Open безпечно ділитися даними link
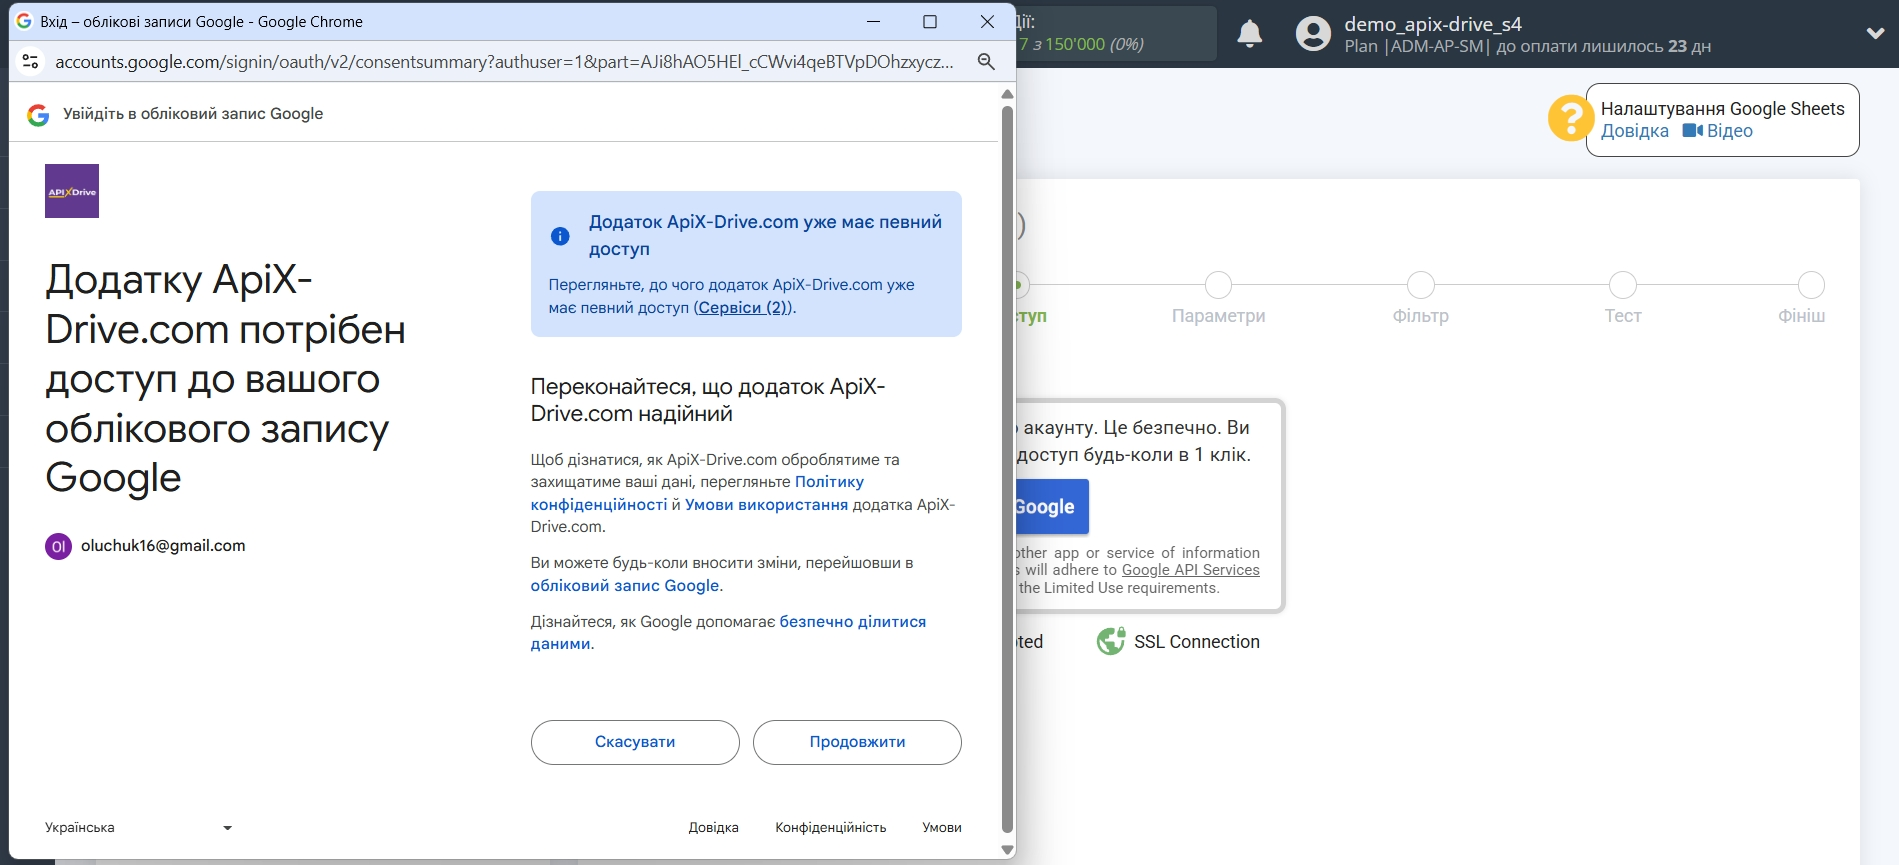The height and width of the screenshot is (865, 1899). tap(728, 633)
